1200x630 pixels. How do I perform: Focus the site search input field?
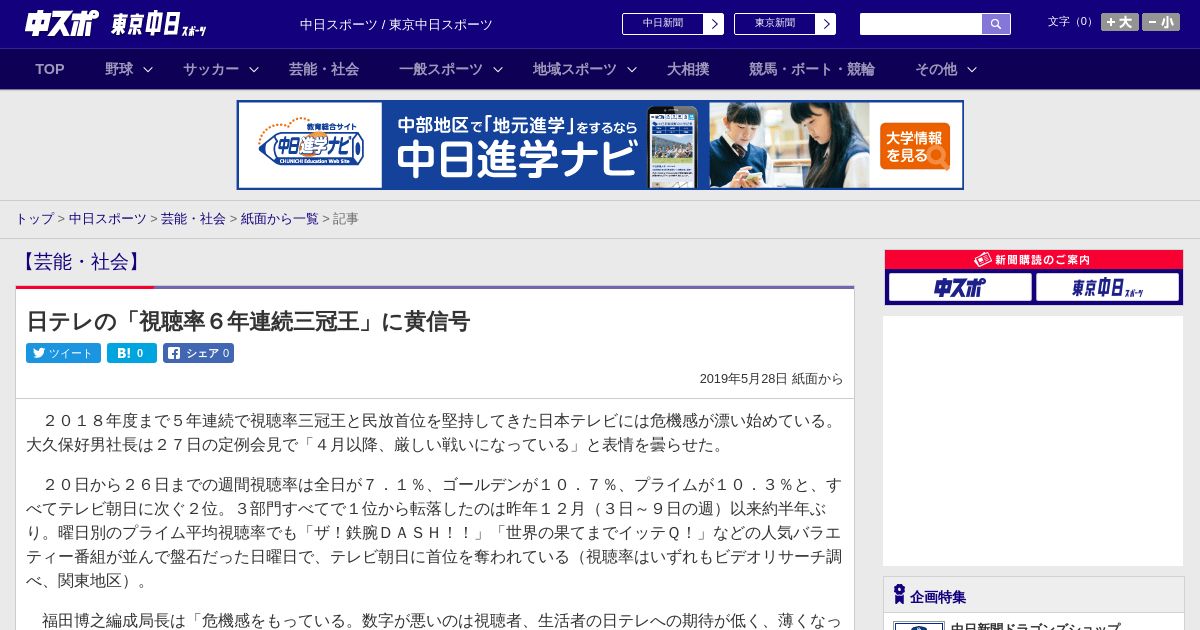pyautogui.click(x=921, y=24)
